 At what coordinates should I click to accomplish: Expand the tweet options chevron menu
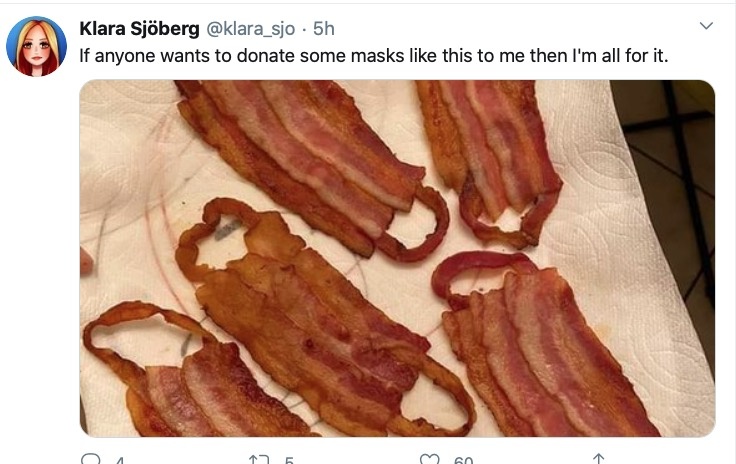(706, 25)
